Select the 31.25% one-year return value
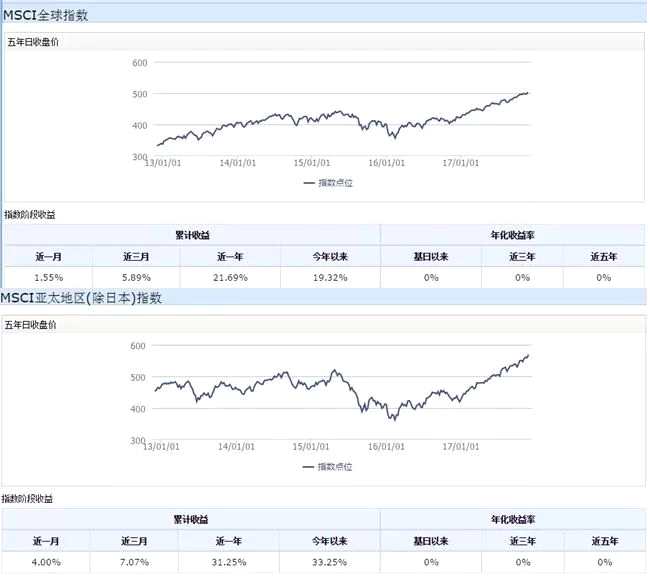650x576 pixels. coord(229,563)
